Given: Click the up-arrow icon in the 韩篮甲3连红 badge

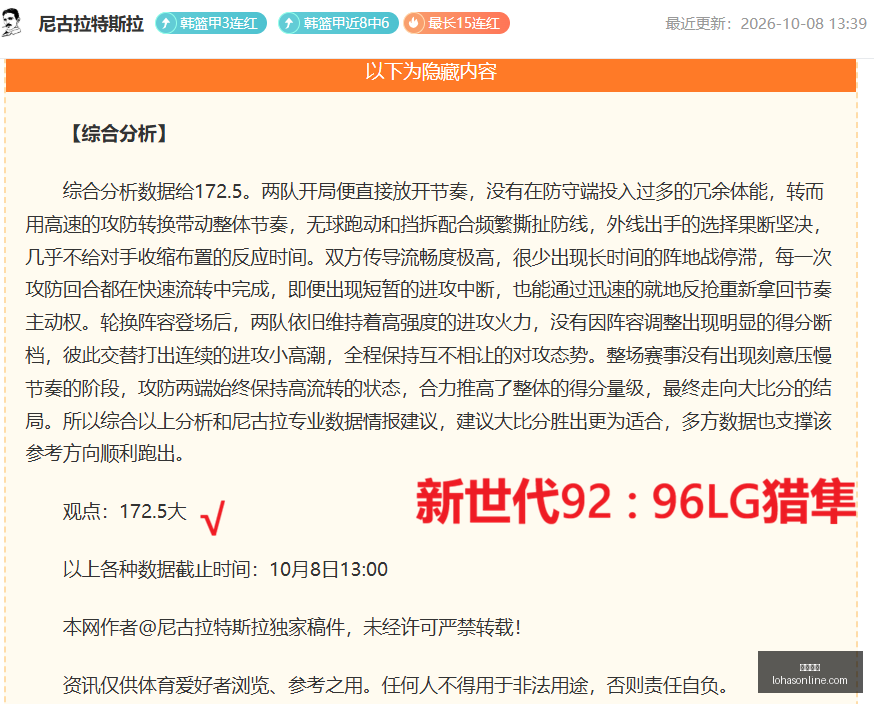Looking at the screenshot, I should [166, 23].
